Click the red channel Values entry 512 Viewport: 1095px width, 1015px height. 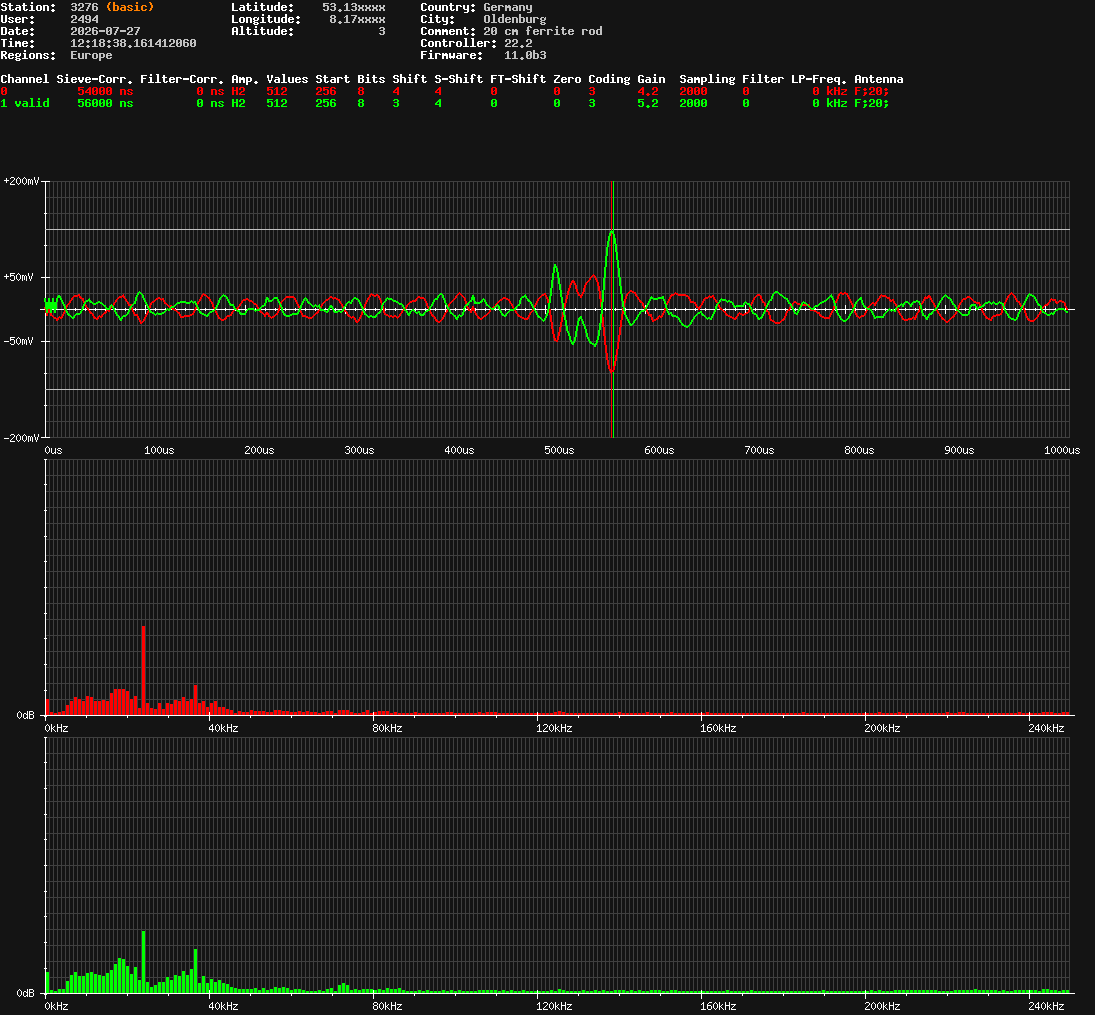click(277, 91)
